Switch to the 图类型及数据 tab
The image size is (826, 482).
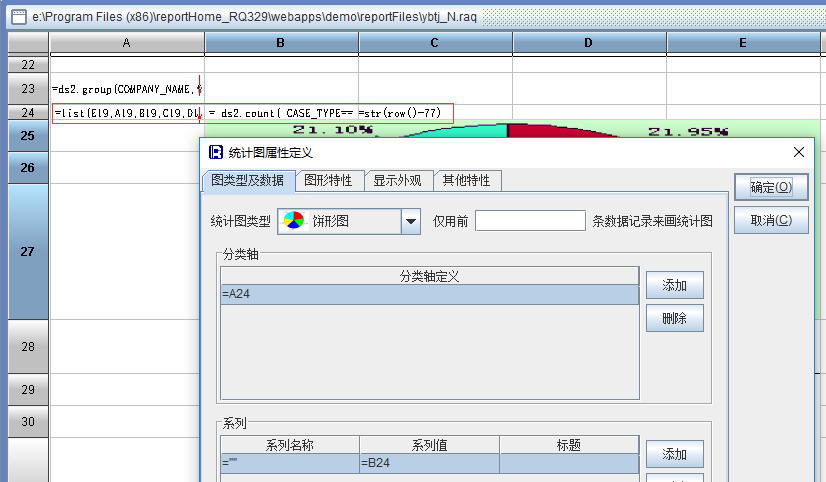click(248, 181)
